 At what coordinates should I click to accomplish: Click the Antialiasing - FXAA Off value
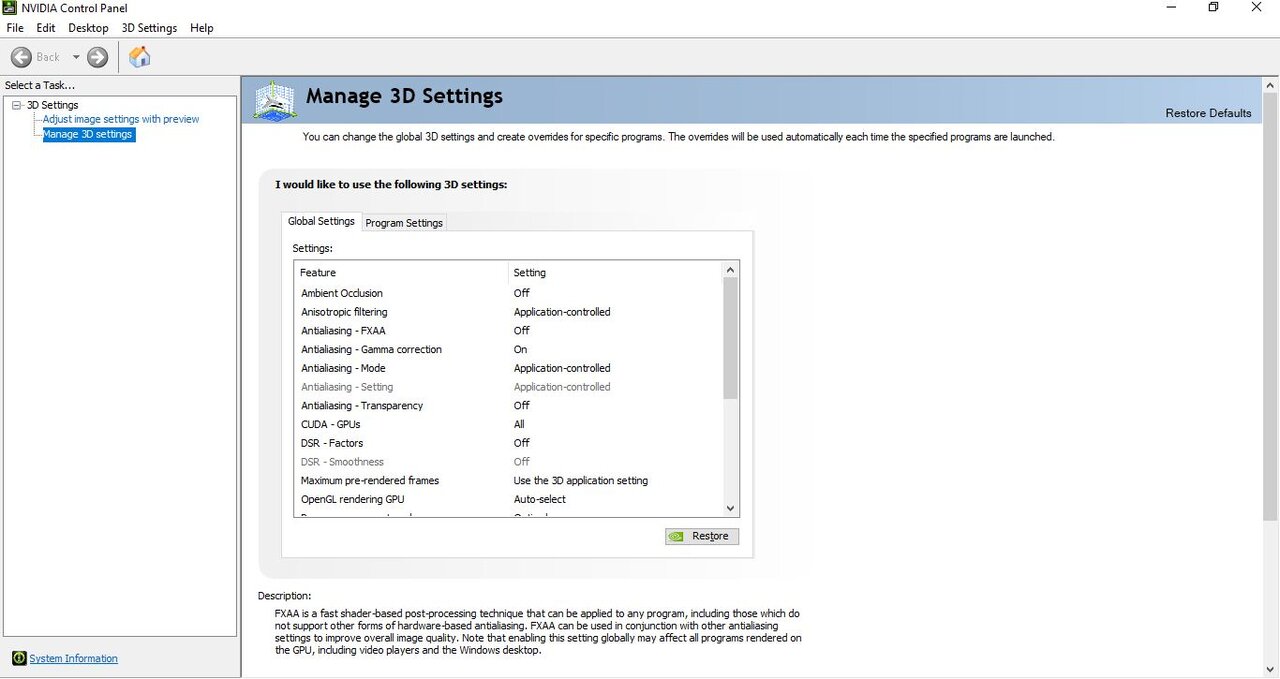pos(521,330)
